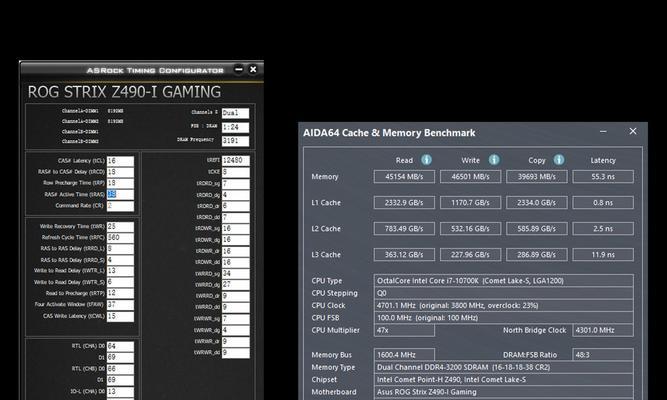The width and height of the screenshot is (667, 400).
Task: Click the L2 Cache Copy value 585.89 GB/s
Action: (537, 229)
